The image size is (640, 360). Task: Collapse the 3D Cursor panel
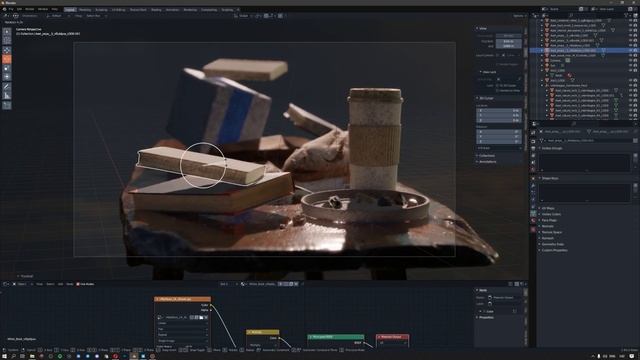[486, 98]
